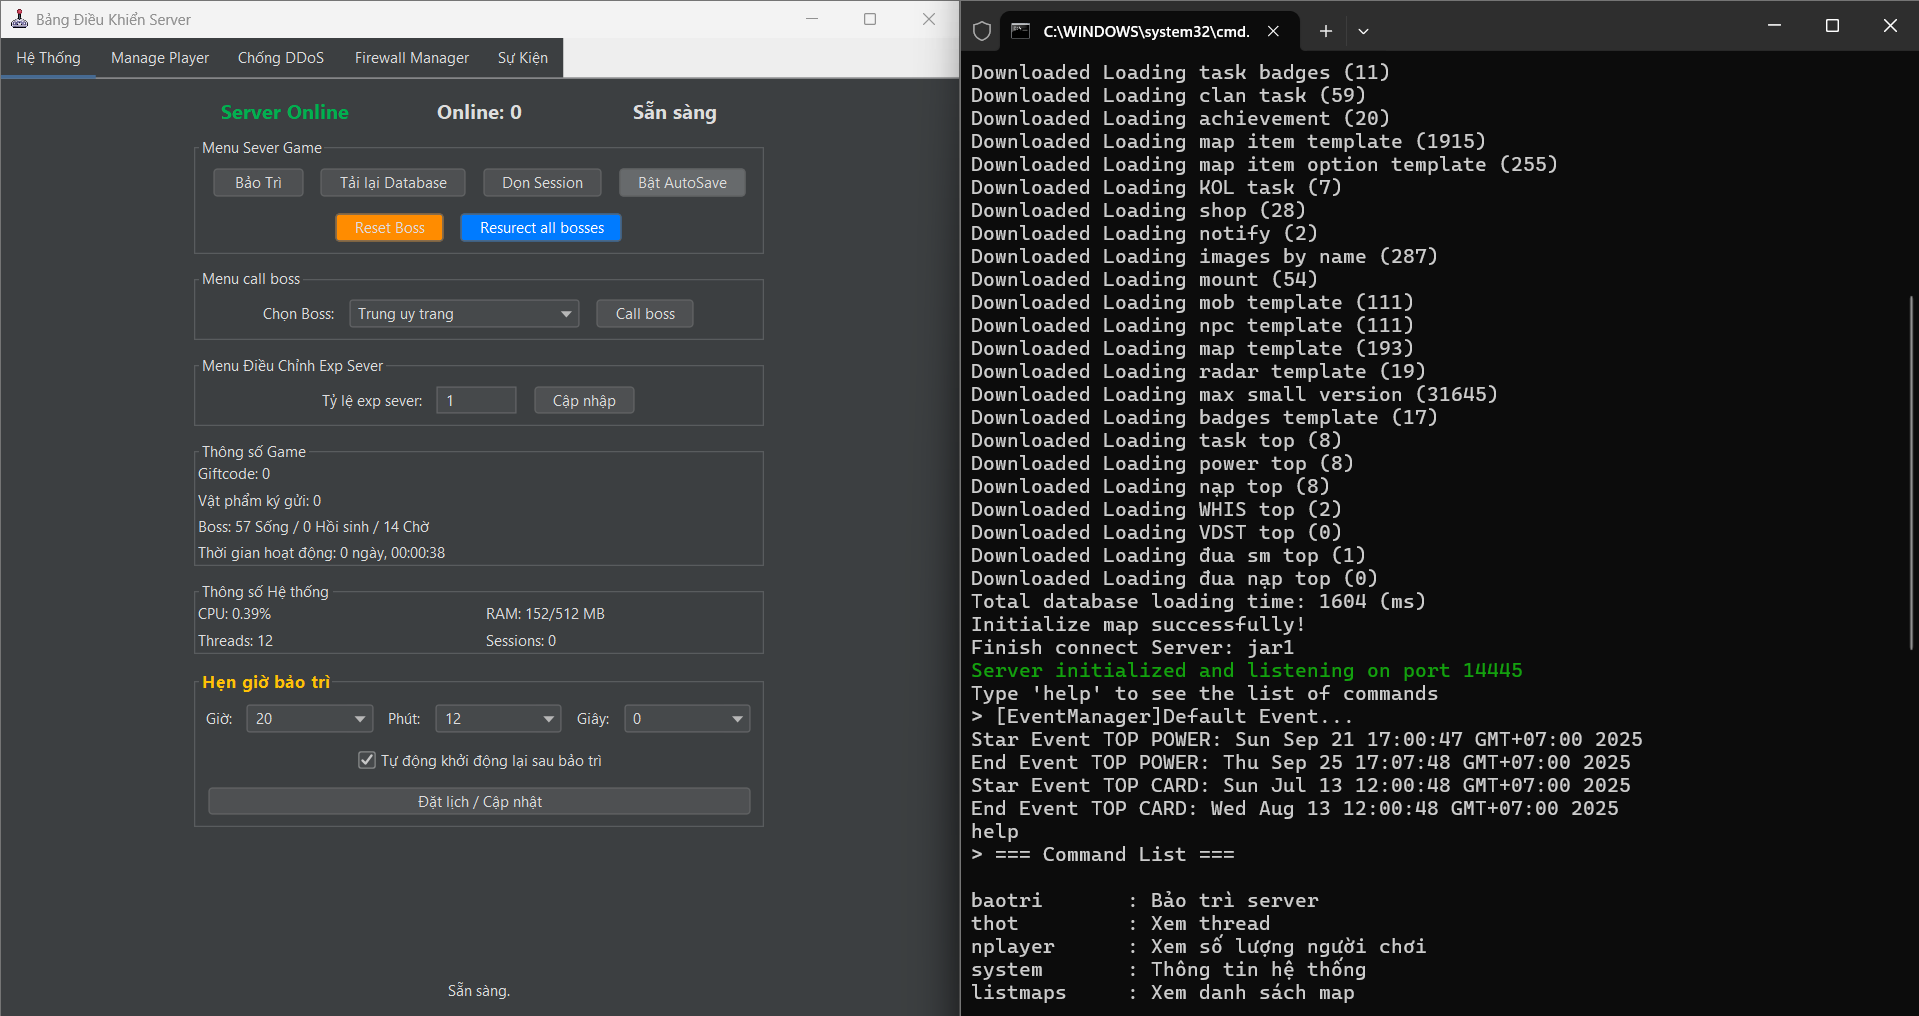Click the listmaps command line in terminal
This screenshot has width=1919, height=1016.
click(x=1163, y=993)
